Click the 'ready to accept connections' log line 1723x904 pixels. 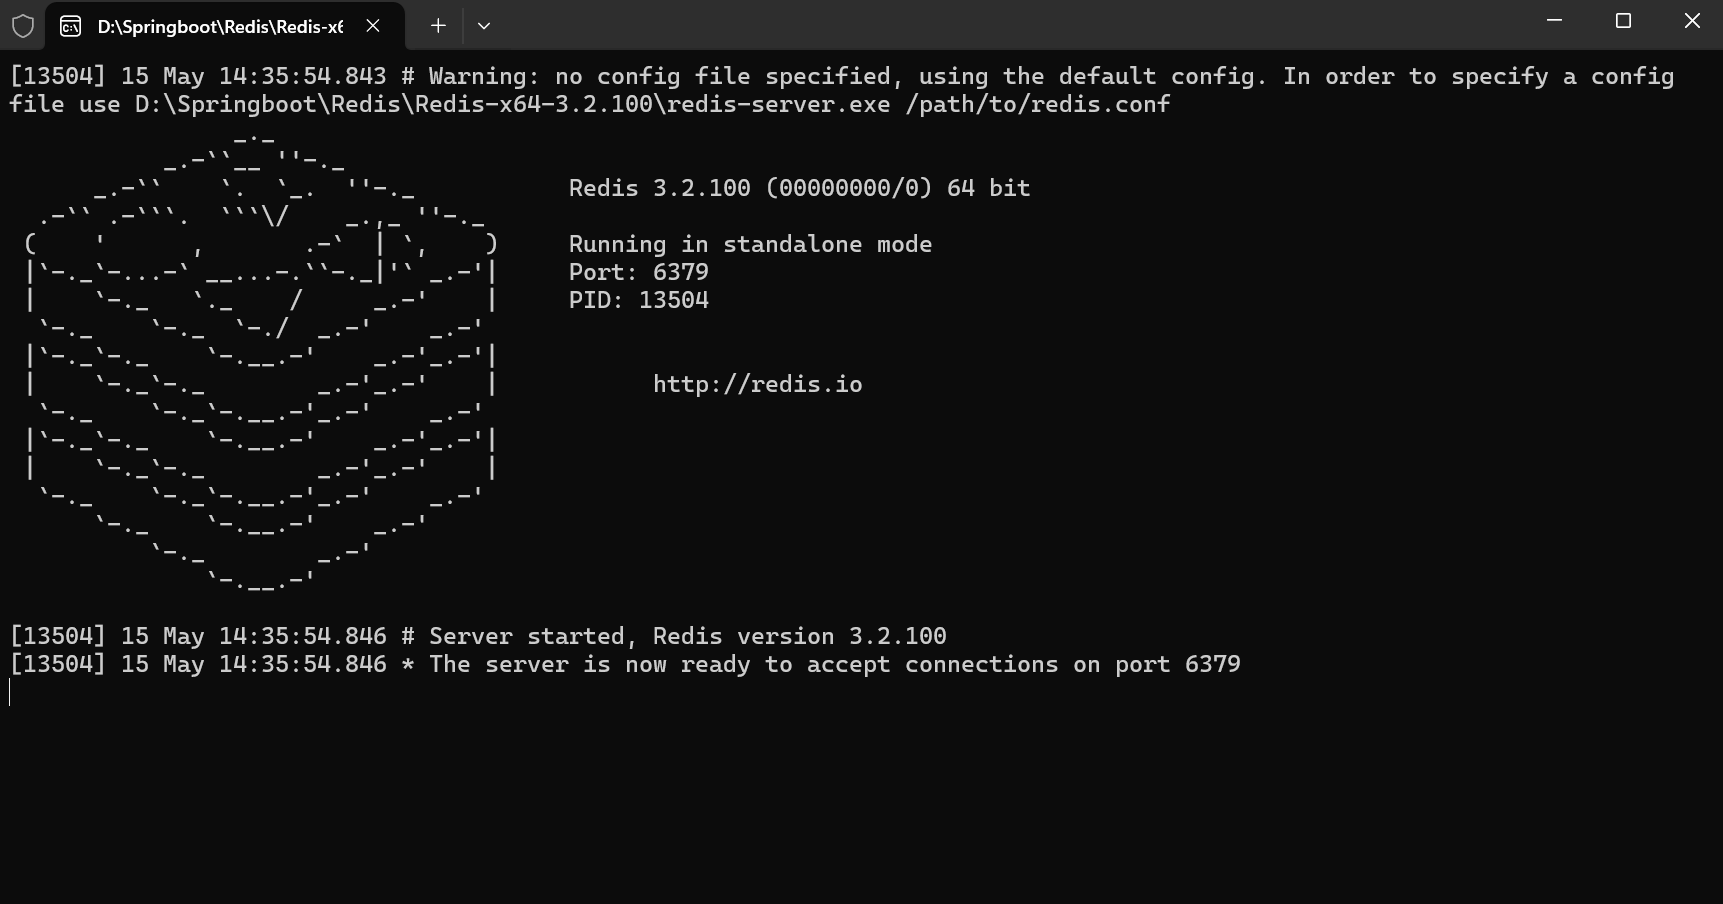[x=625, y=665]
